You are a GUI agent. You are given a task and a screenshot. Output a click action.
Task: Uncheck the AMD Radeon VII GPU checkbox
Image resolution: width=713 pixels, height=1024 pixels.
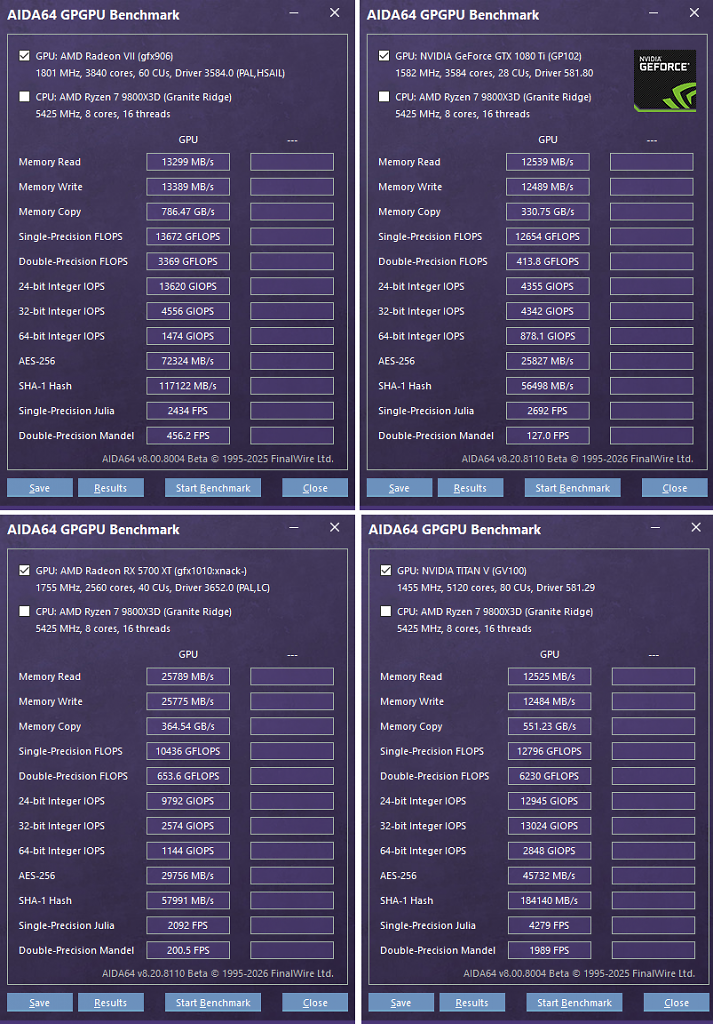pyautogui.click(x=25, y=56)
